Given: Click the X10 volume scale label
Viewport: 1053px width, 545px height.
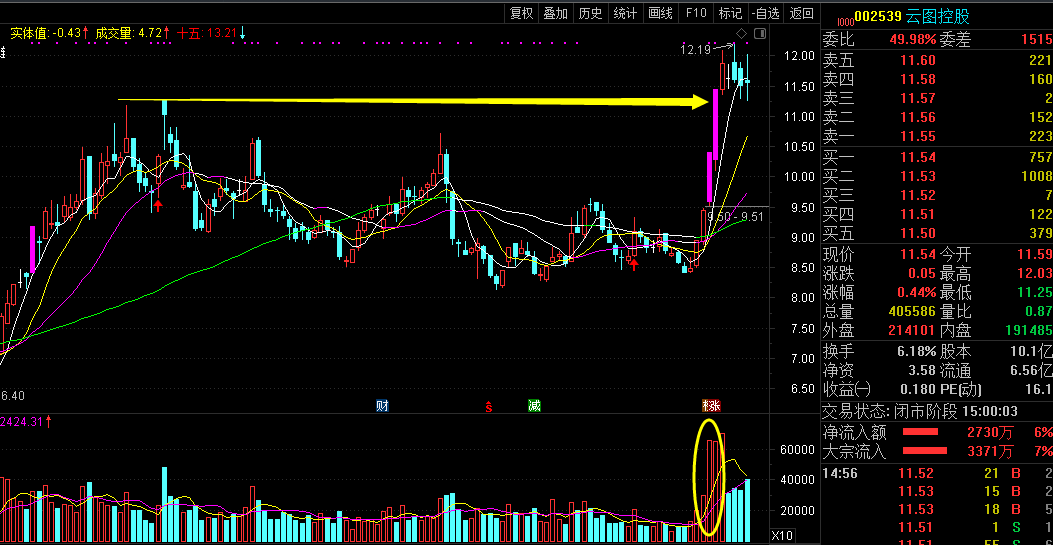Looking at the screenshot, I should [x=782, y=536].
